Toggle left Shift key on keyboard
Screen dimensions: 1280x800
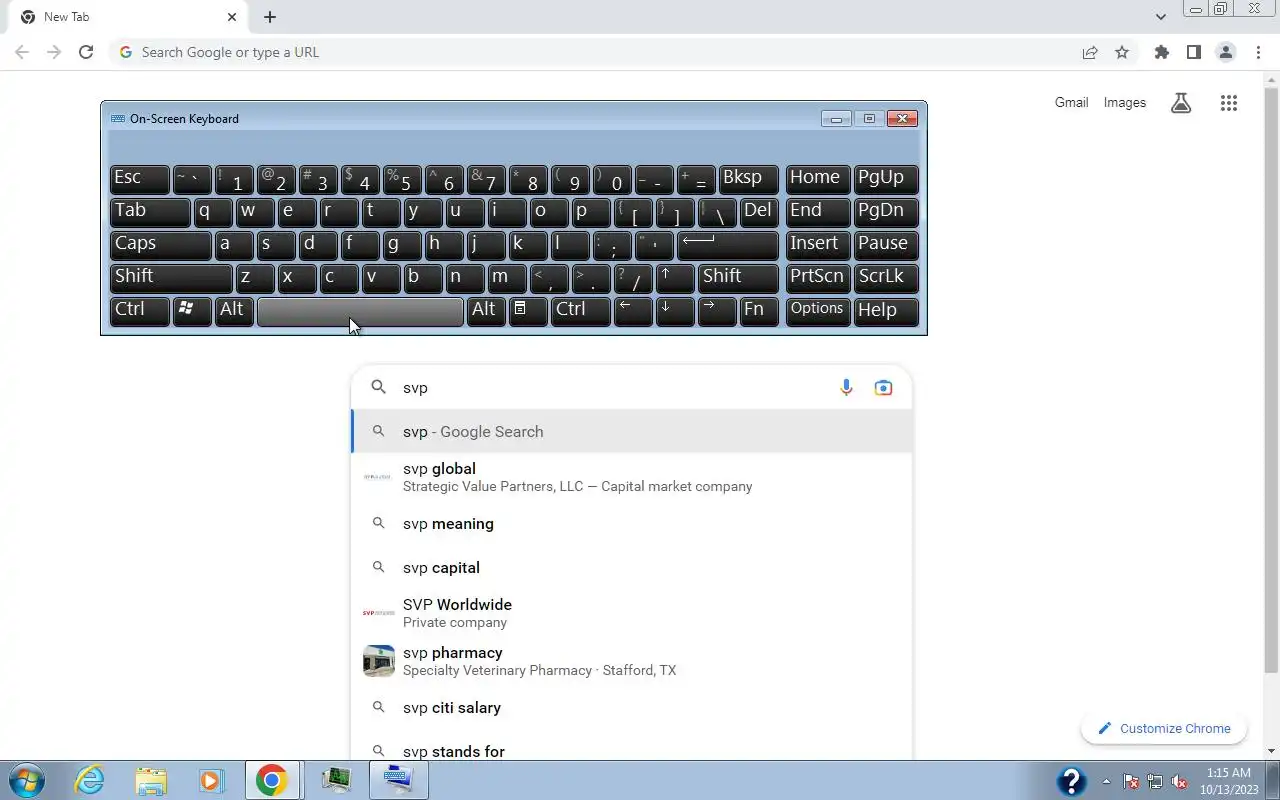click(x=171, y=277)
